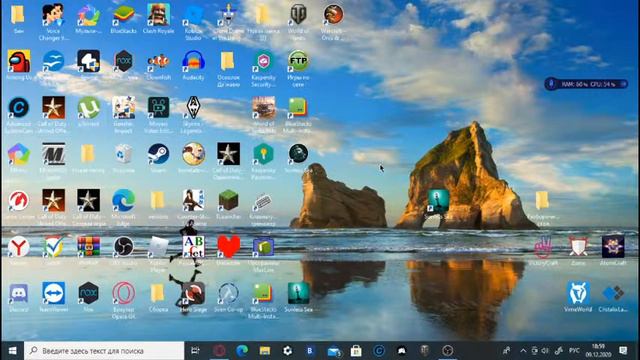Launch OBS Studio from the desktop
640x360 pixels.
(x=124, y=247)
